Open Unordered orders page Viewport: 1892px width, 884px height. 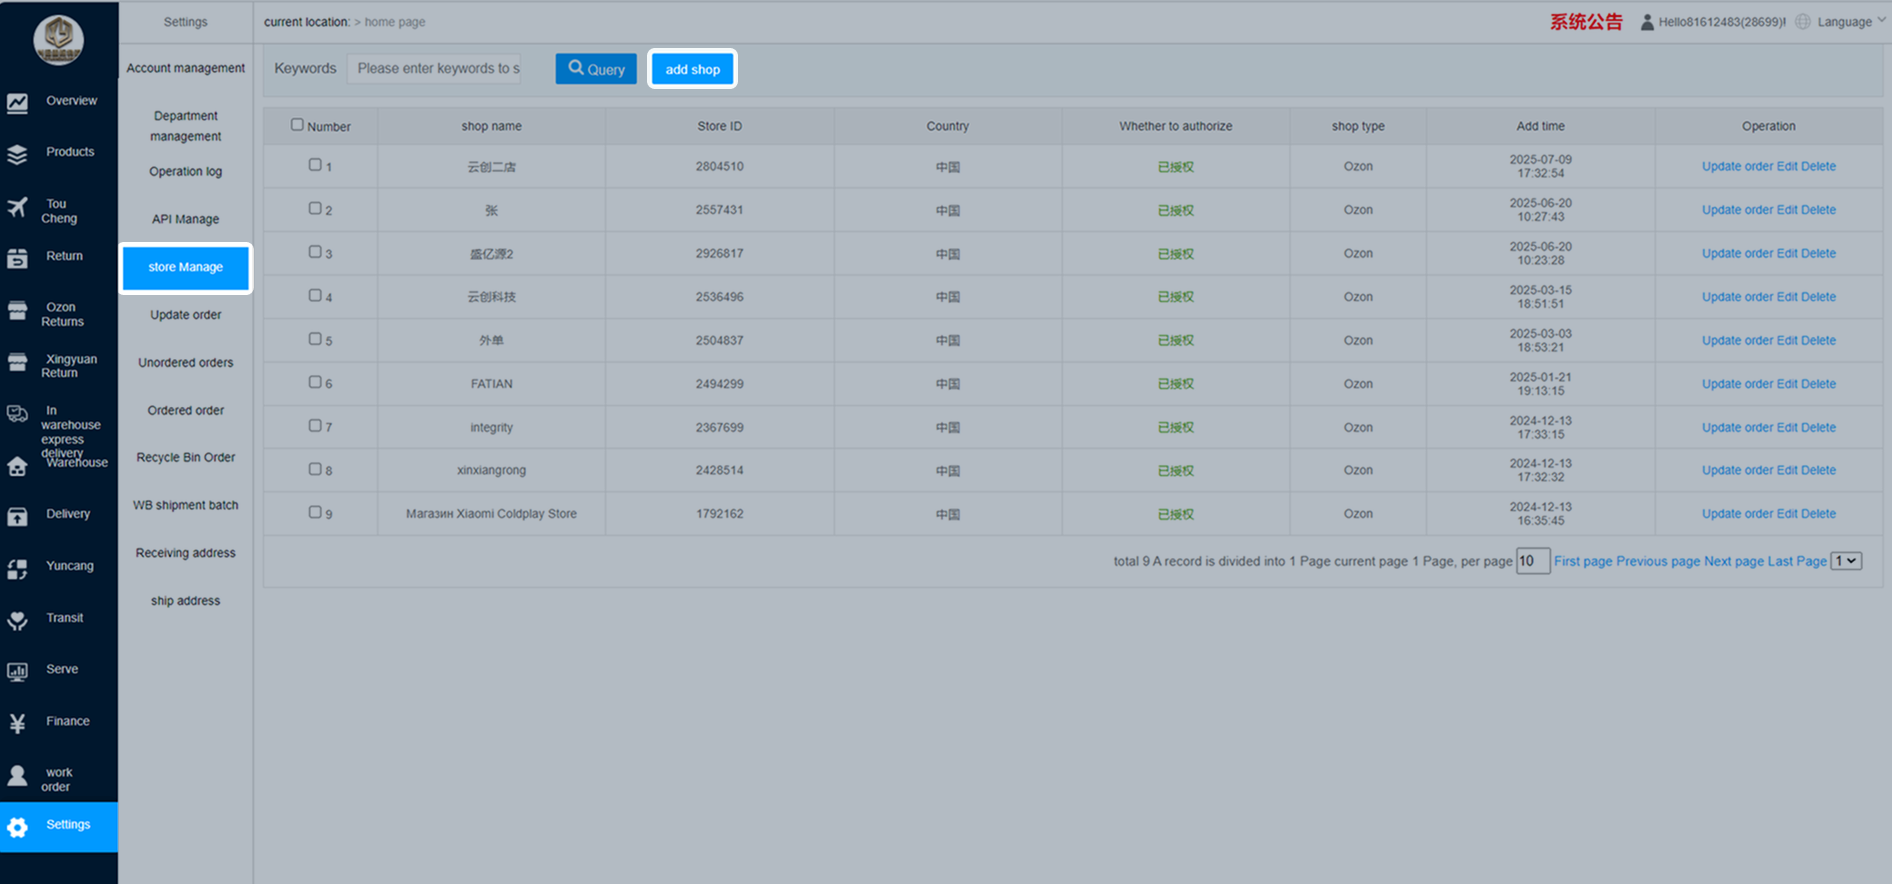click(185, 363)
